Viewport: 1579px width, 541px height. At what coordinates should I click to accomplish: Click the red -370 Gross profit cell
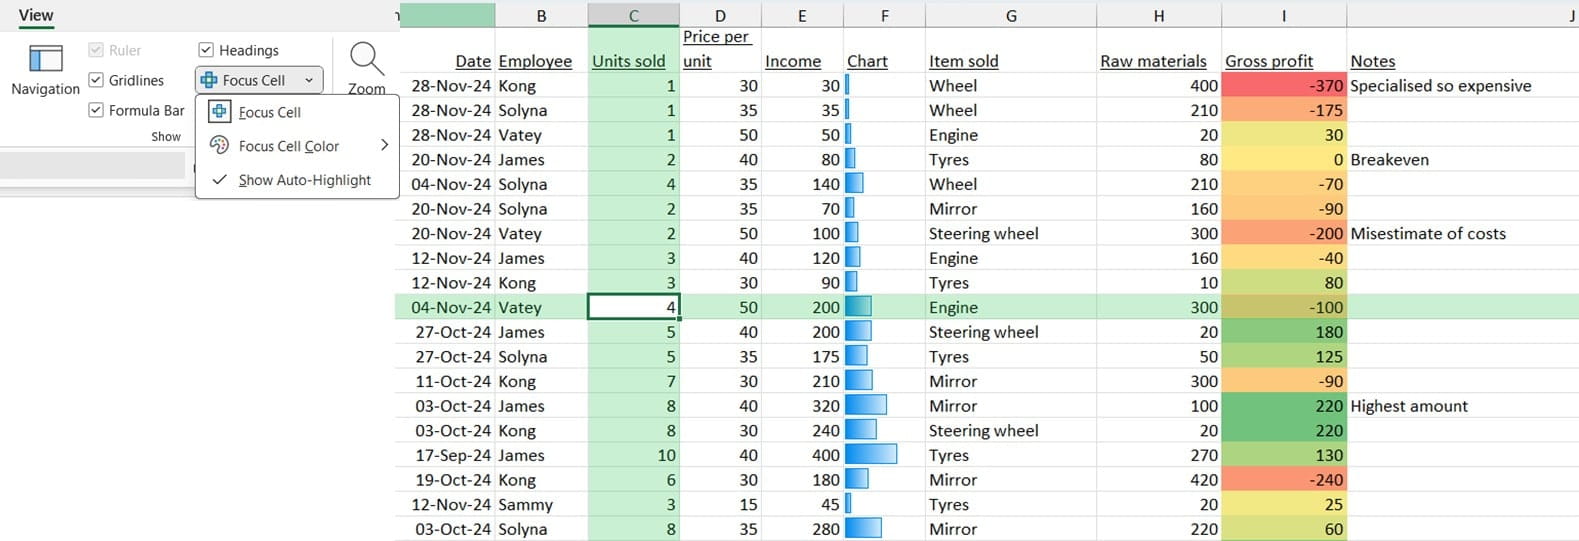1283,86
